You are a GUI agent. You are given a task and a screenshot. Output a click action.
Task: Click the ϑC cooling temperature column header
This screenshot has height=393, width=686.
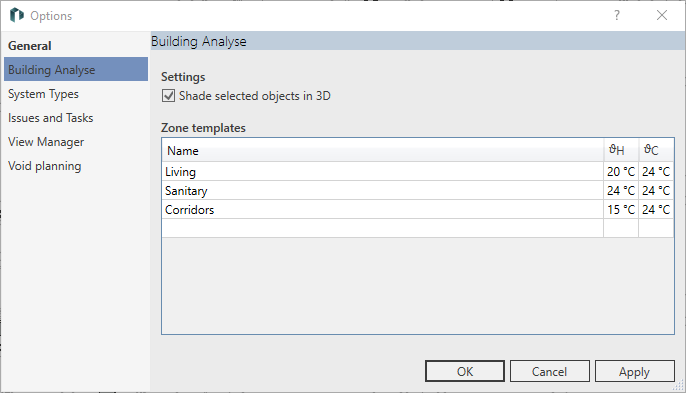[x=656, y=151]
